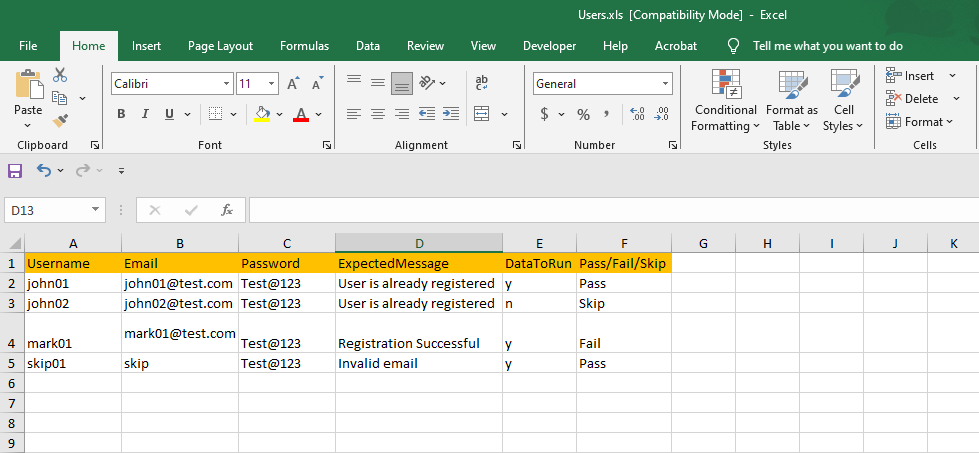This screenshot has height=453, width=979.
Task: Decrease font size with small A icon
Action: coord(318,84)
